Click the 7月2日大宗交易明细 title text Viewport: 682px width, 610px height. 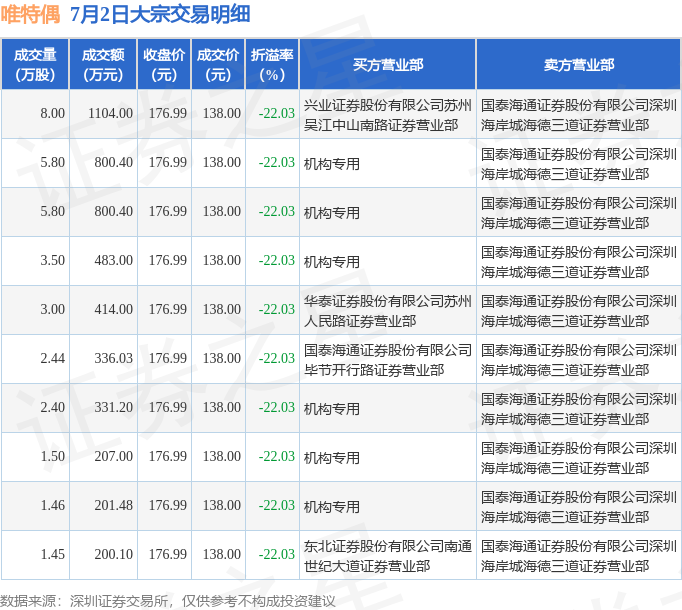point(160,14)
